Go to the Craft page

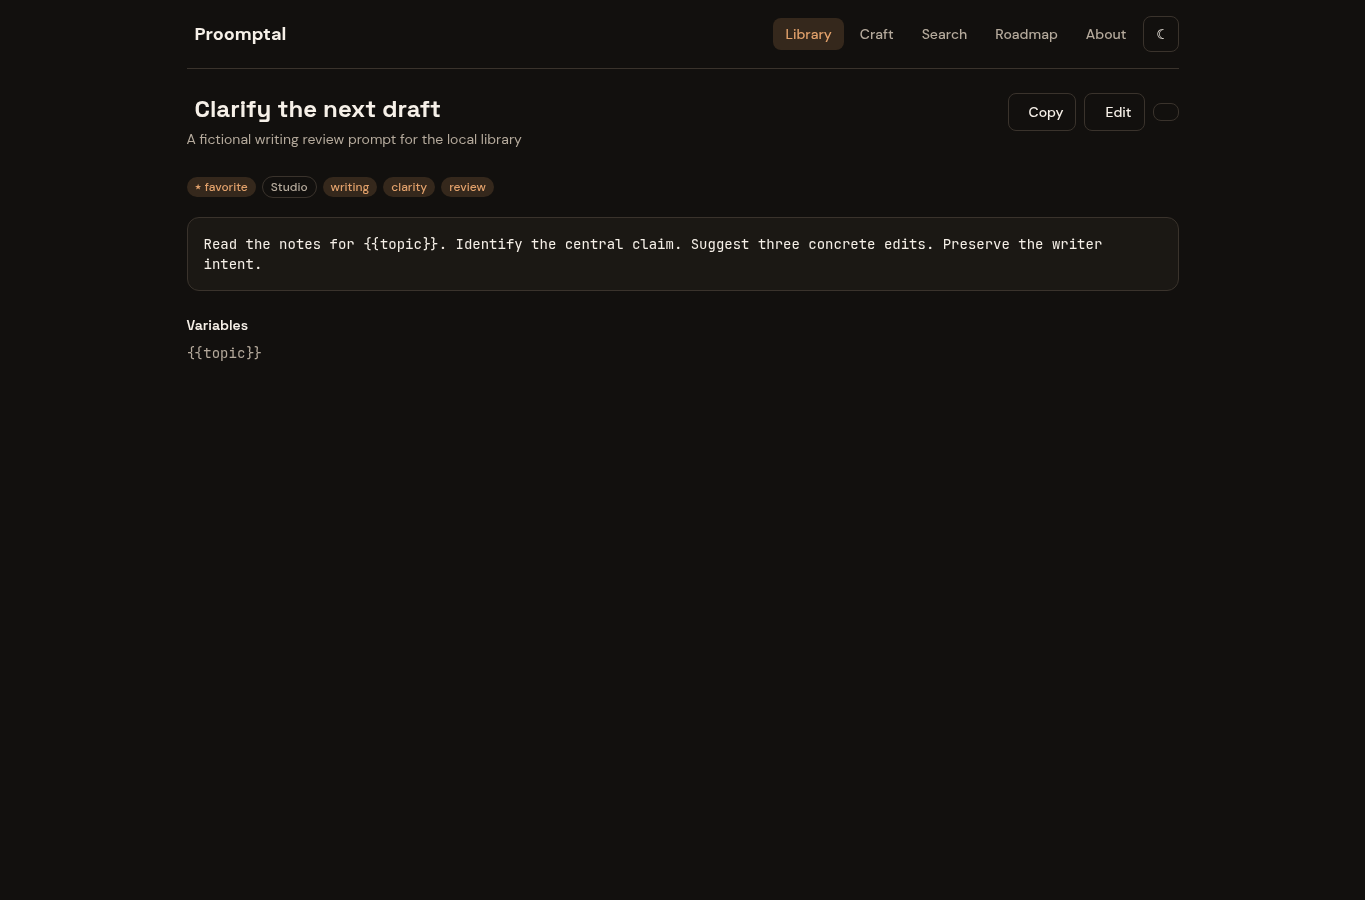(x=876, y=34)
